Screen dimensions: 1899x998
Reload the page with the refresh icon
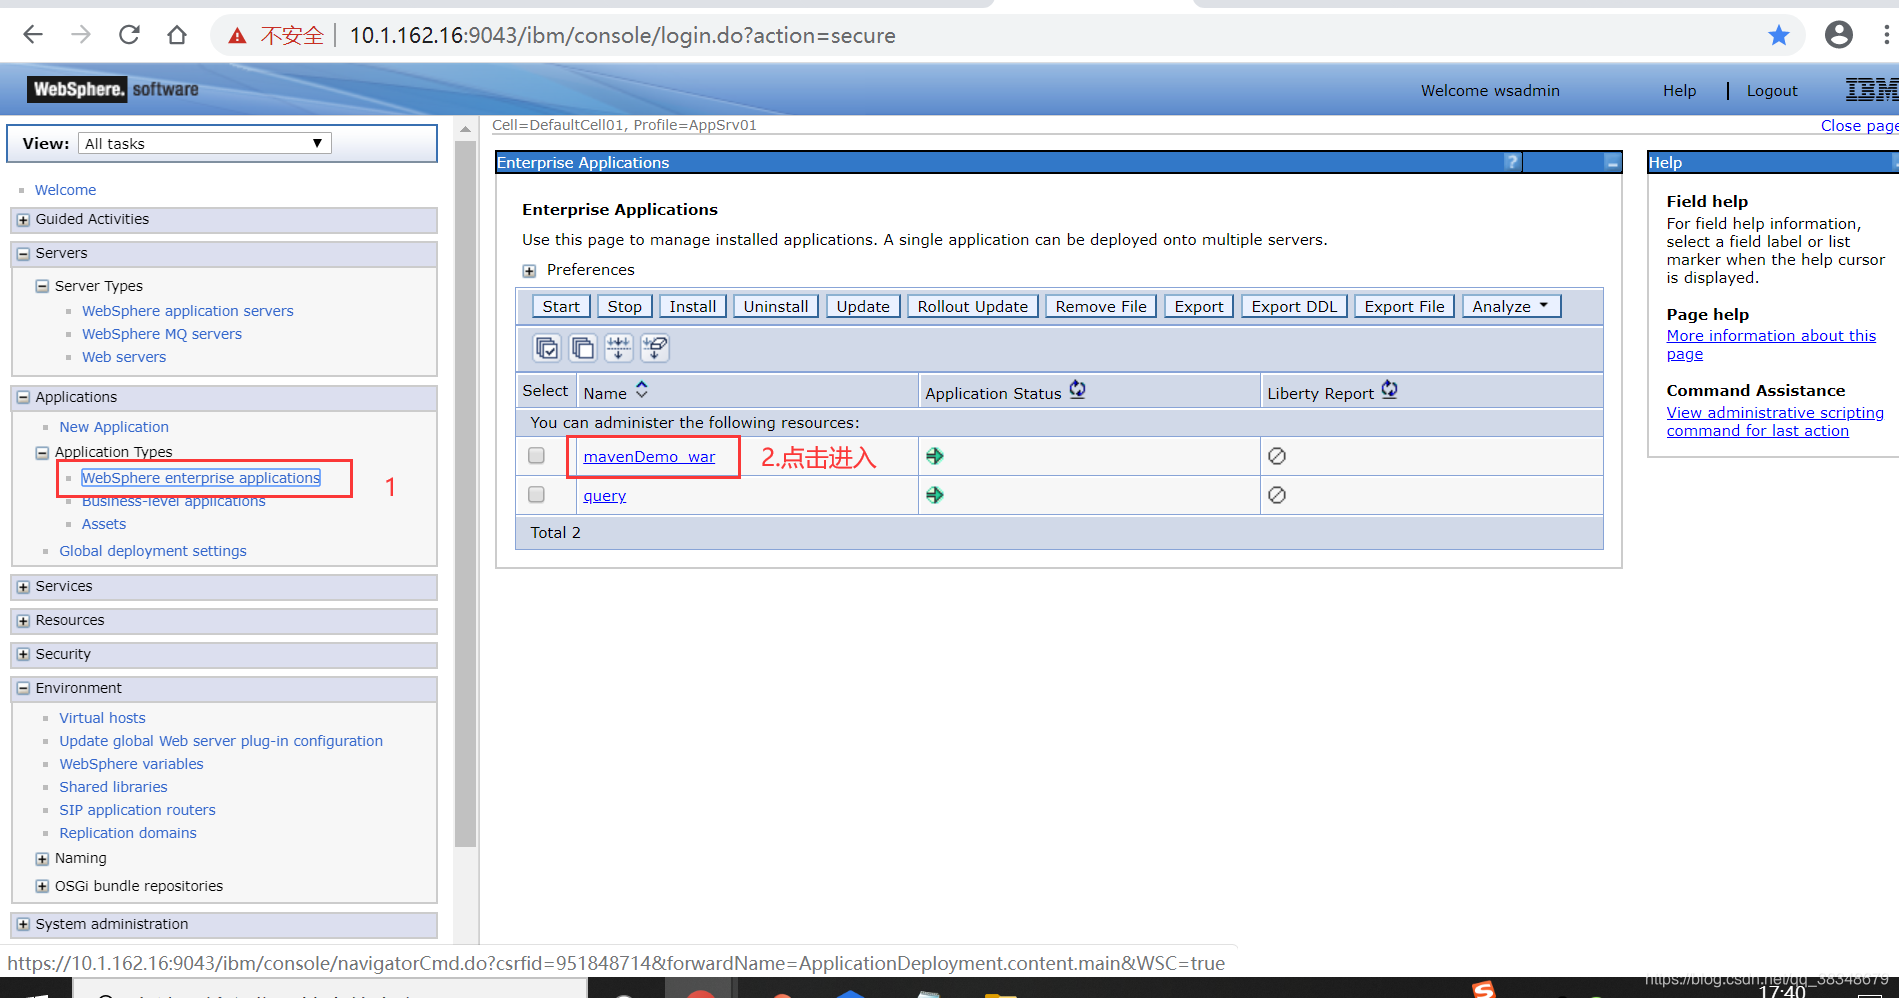tap(129, 35)
